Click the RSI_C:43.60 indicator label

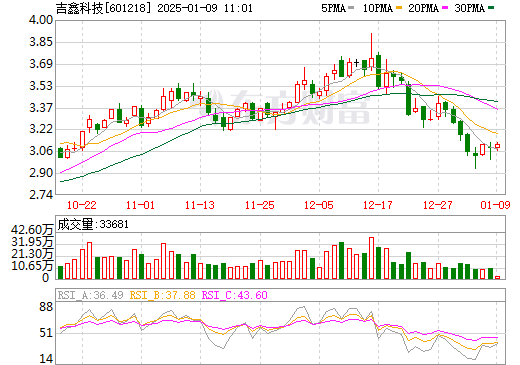coord(235,295)
